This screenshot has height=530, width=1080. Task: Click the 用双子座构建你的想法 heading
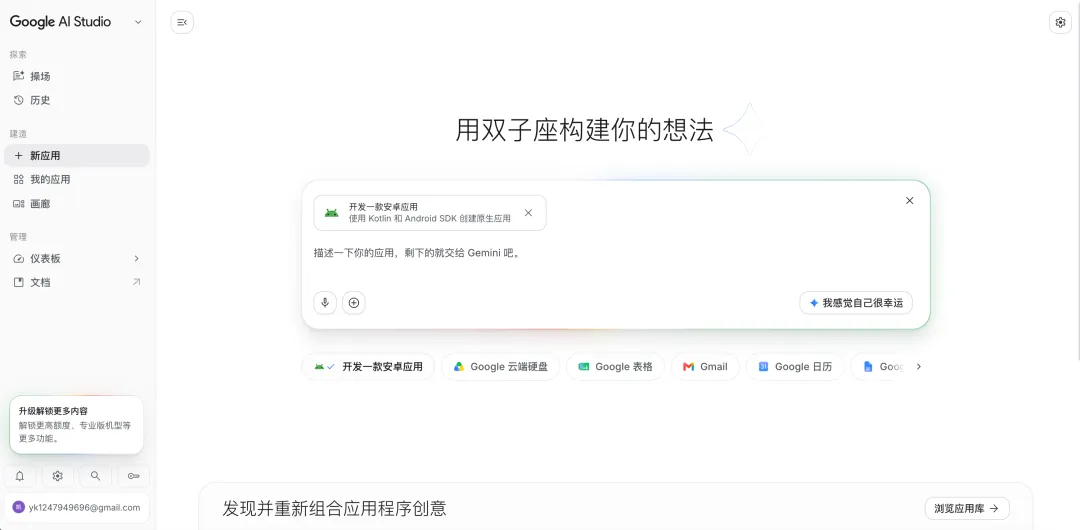click(584, 130)
